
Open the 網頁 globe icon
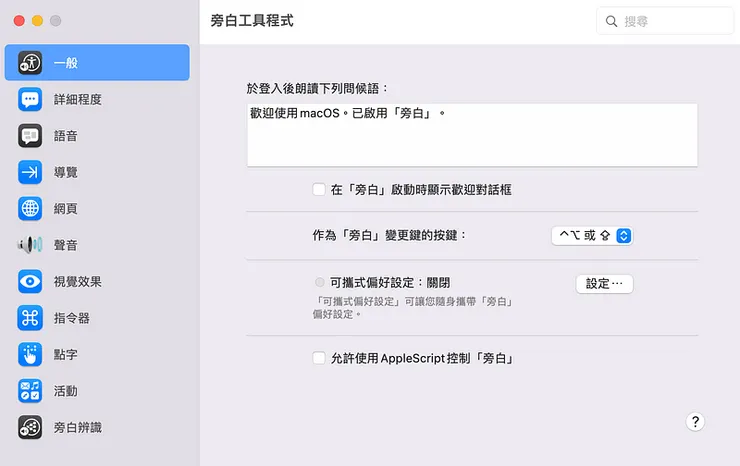point(30,209)
